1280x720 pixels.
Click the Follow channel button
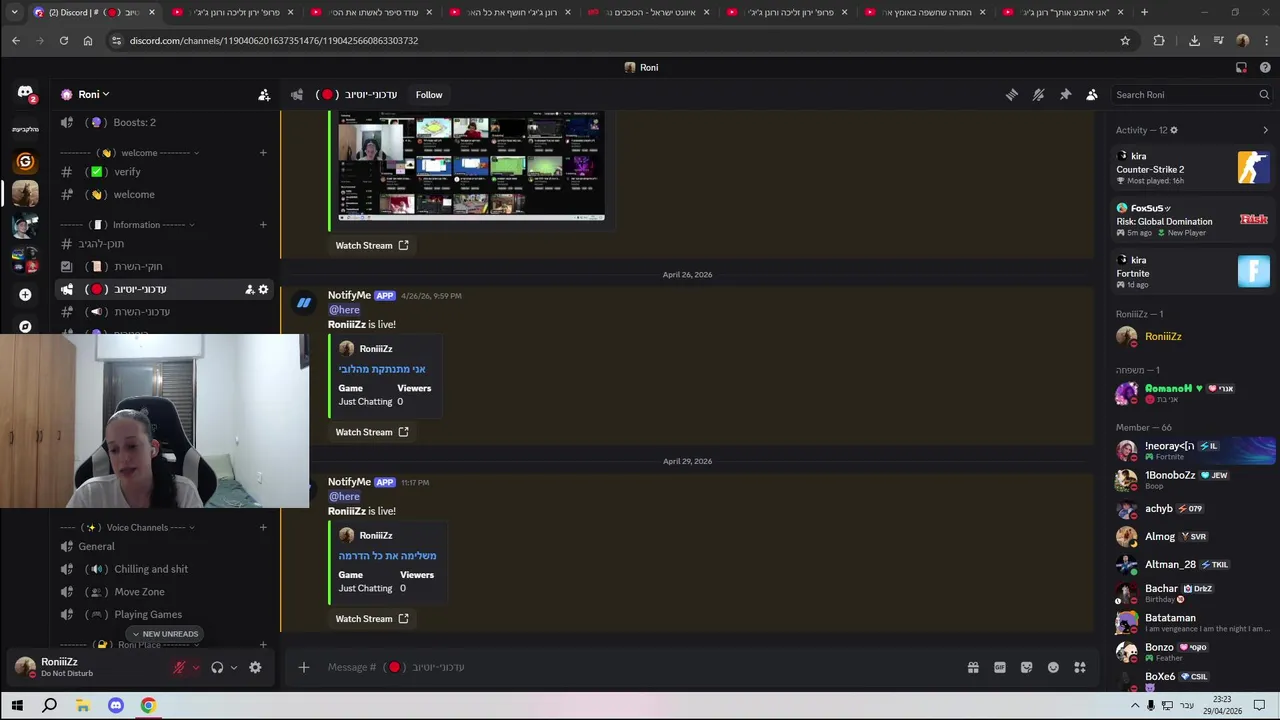429,95
